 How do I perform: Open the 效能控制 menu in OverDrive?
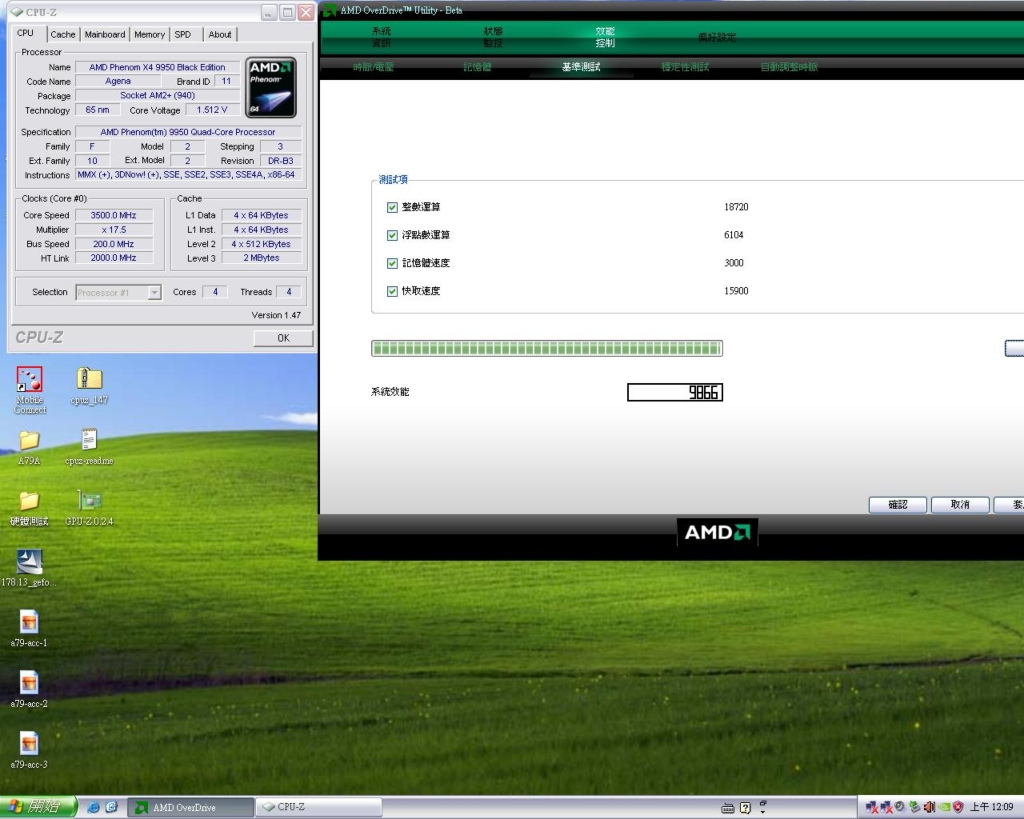pyautogui.click(x=605, y=37)
